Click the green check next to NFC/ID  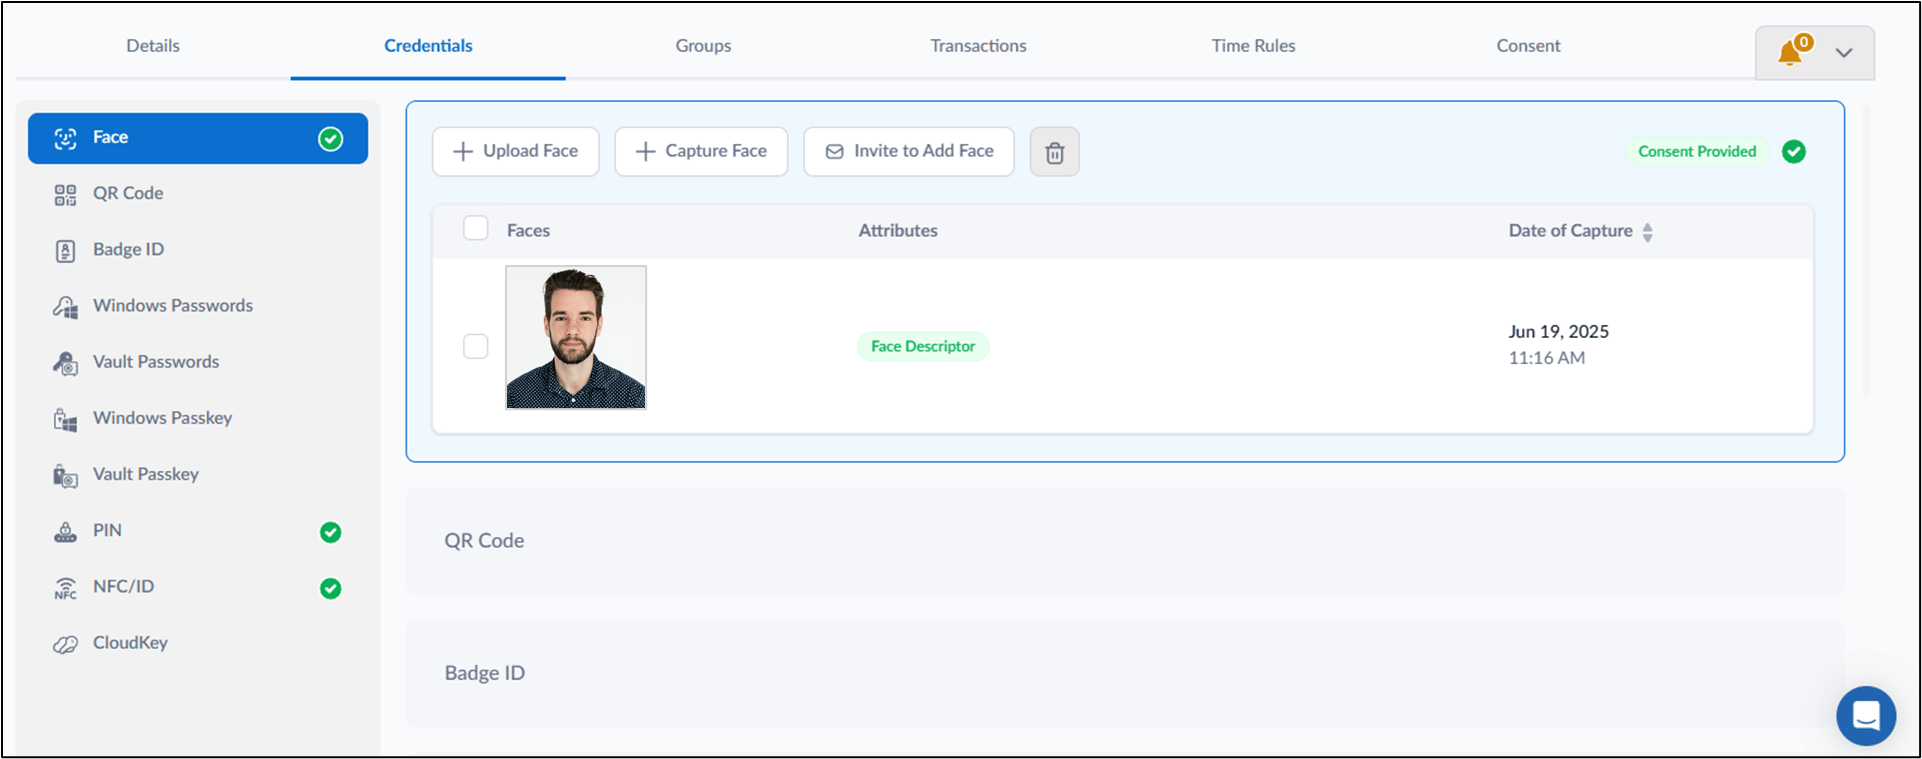[330, 588]
